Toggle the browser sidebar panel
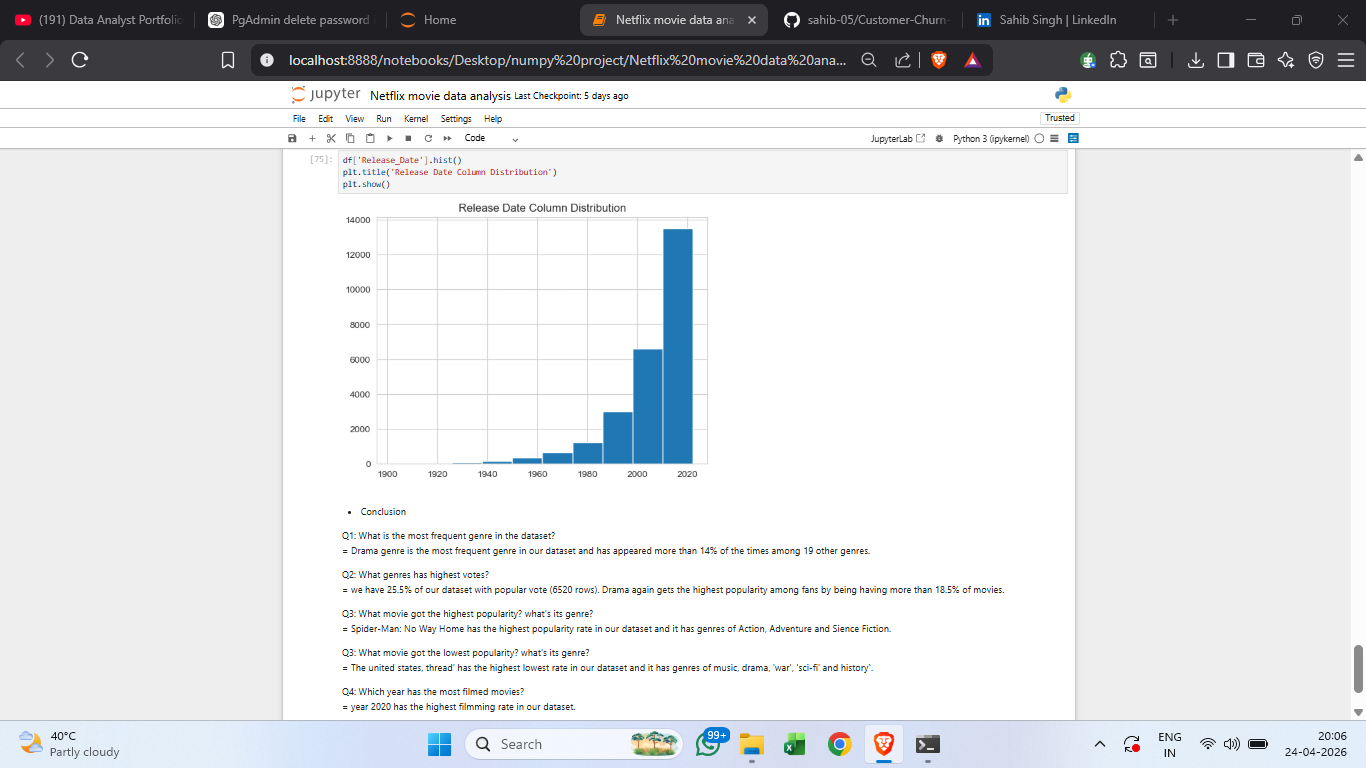1366x768 pixels. [1226, 61]
